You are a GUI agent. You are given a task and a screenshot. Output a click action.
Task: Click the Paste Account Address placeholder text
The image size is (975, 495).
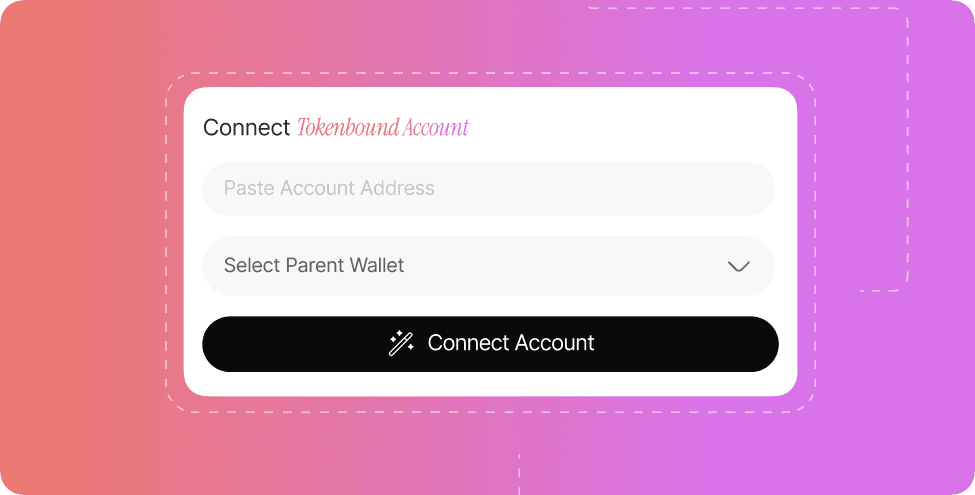[x=329, y=188]
